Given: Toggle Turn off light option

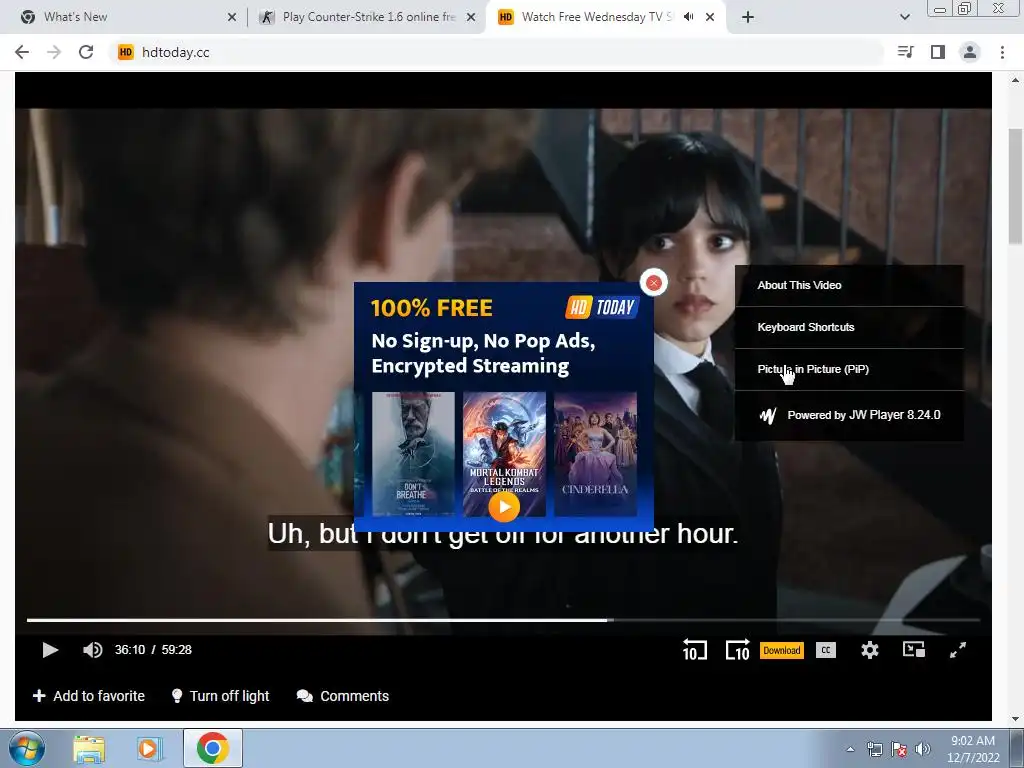Looking at the screenshot, I should coord(220,696).
